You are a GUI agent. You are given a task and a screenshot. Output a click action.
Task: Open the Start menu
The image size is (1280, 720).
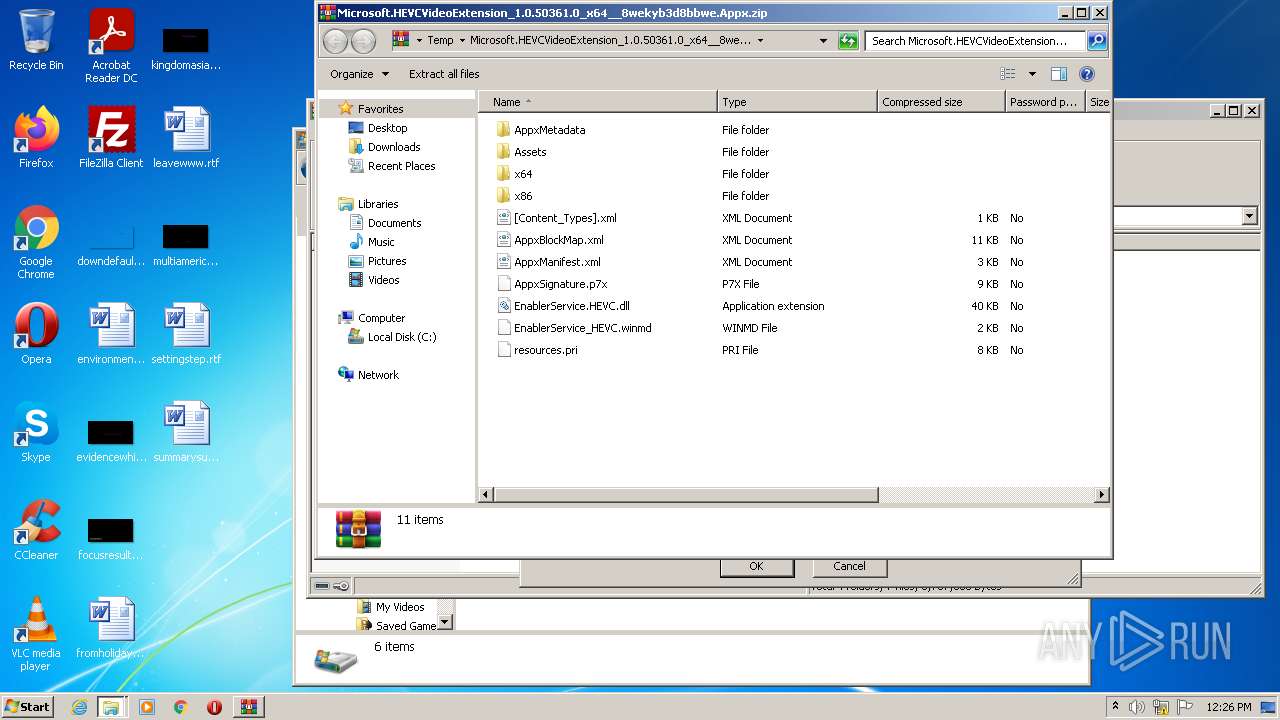pyautogui.click(x=27, y=706)
